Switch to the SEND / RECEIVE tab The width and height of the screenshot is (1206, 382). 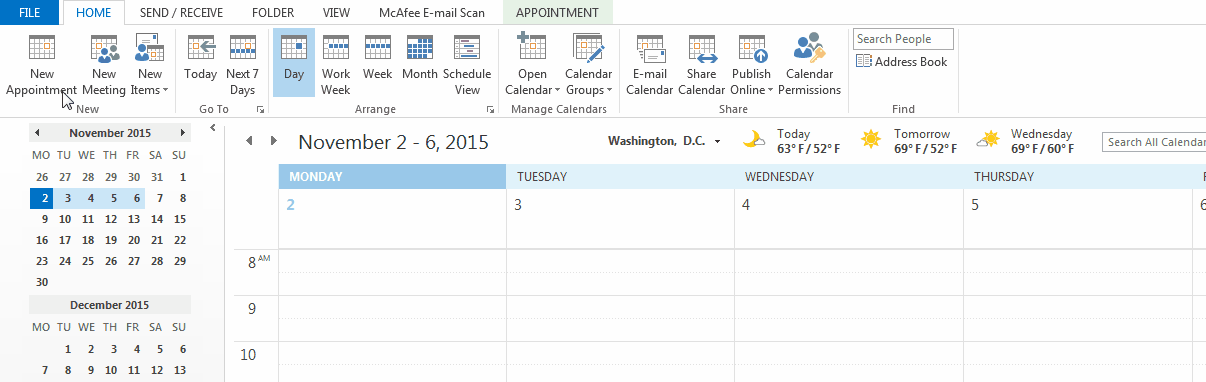pos(182,13)
